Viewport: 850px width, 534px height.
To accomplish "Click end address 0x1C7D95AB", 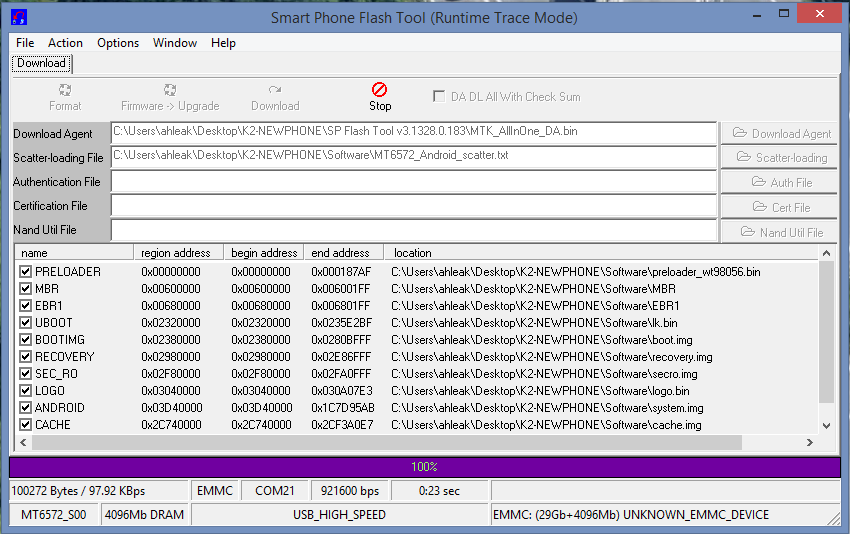I will 343,408.
